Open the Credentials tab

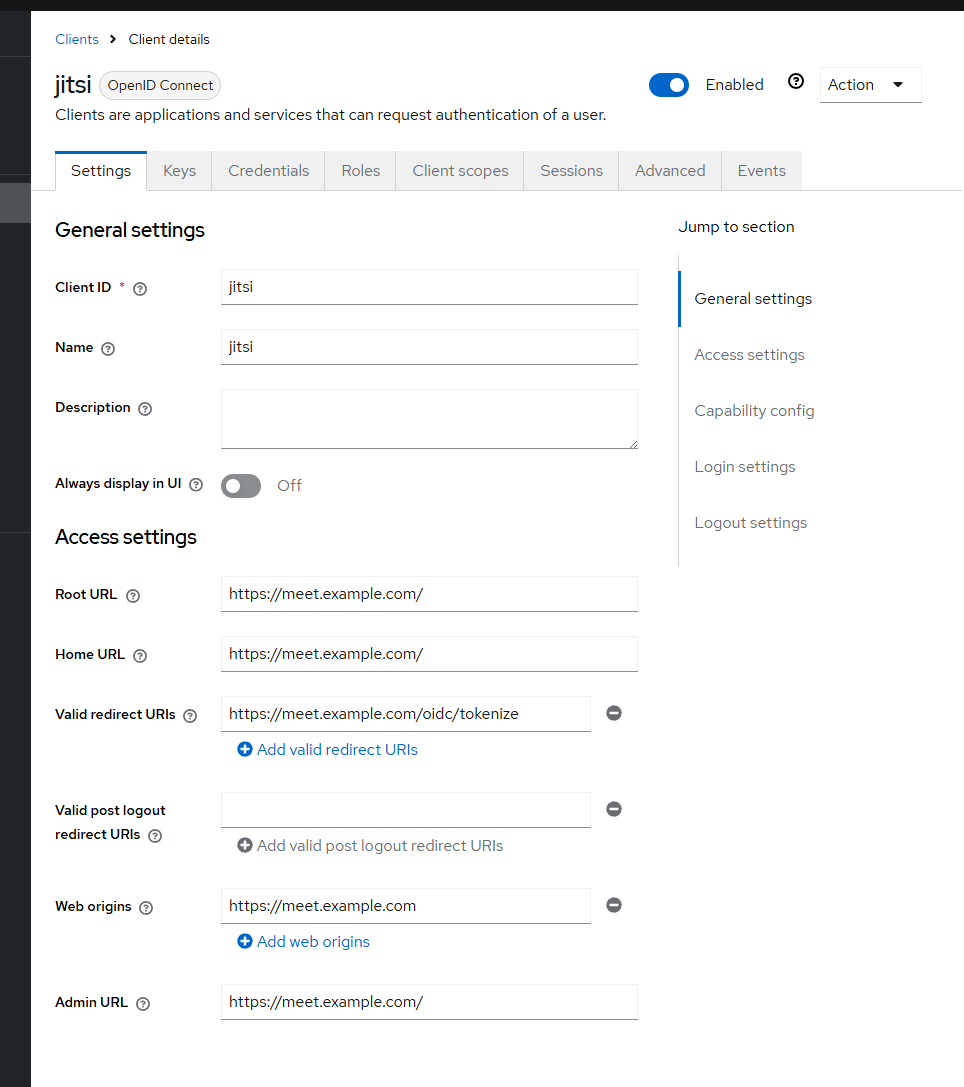(x=269, y=171)
